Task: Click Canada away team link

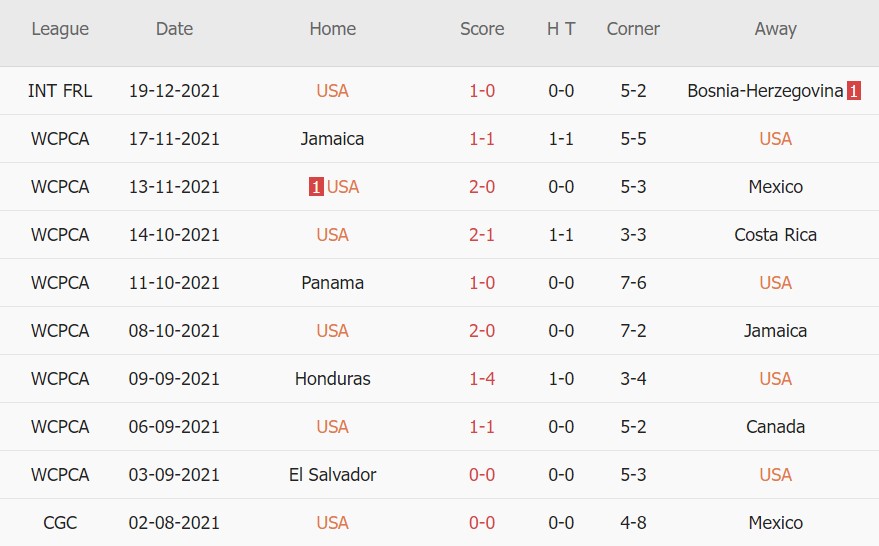Action: click(775, 427)
